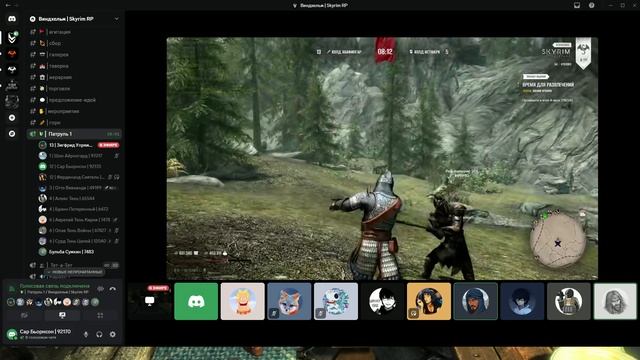Select Зигфрид Угрюм in voice member list
The image size is (640, 360).
79,145
